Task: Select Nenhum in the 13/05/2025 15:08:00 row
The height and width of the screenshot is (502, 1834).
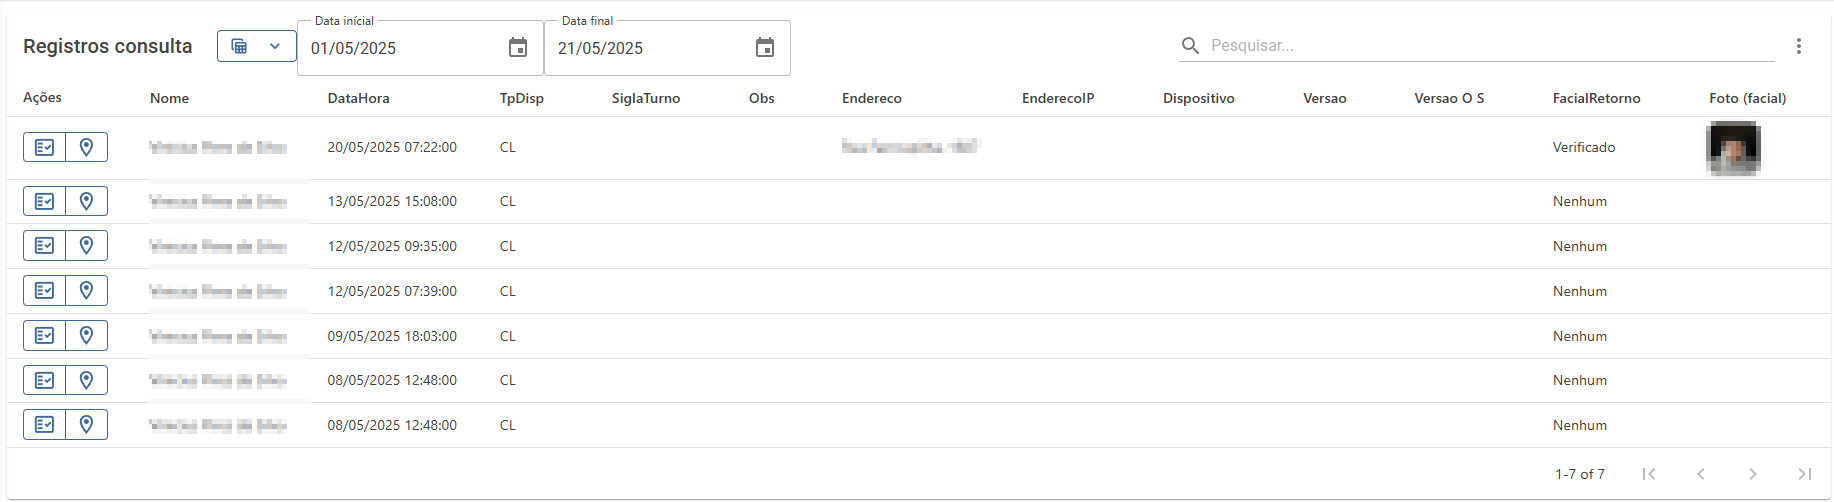Action: (x=1579, y=201)
